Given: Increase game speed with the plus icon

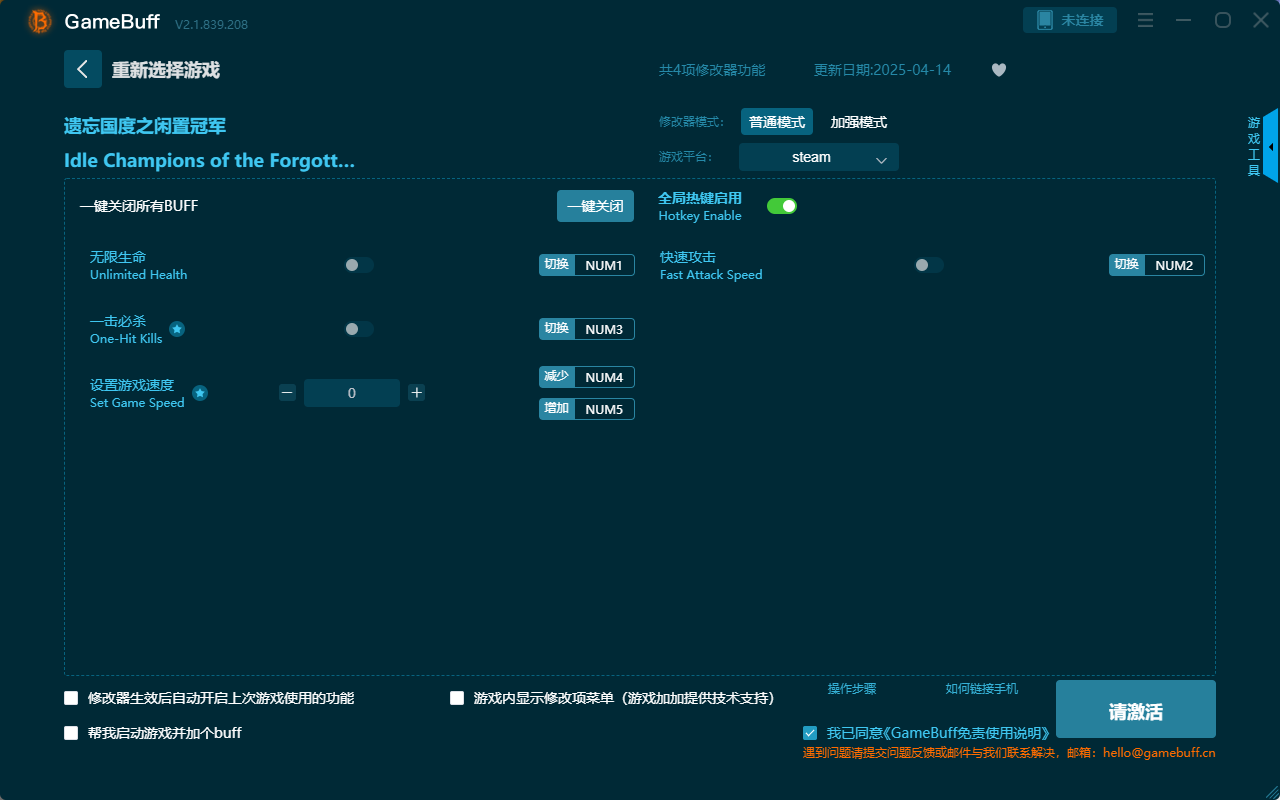Looking at the screenshot, I should (416, 392).
